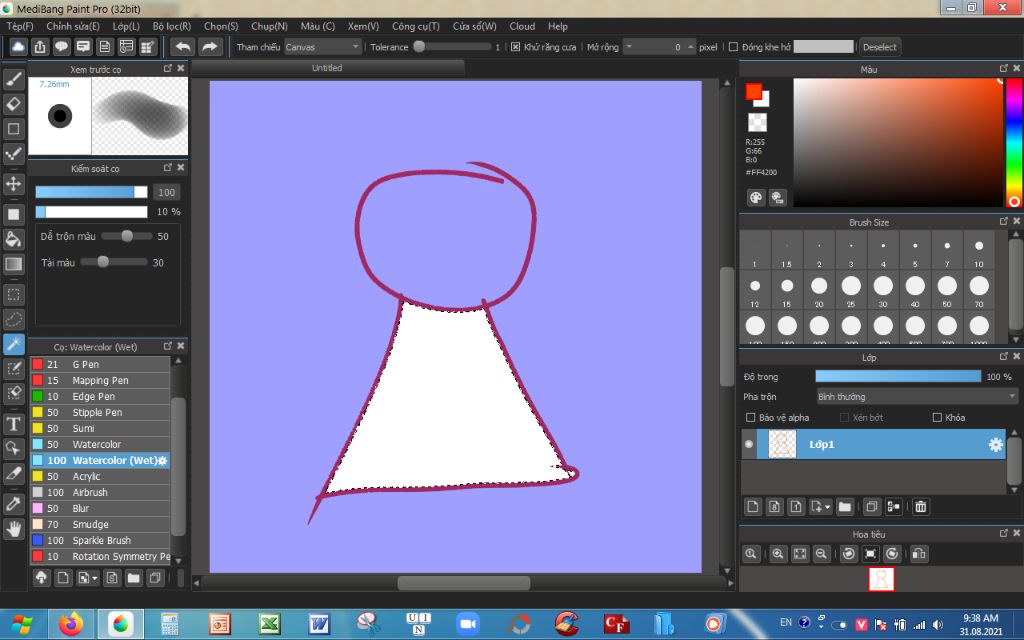The height and width of the screenshot is (640, 1024).
Task: Toggle the Khử răng cưa checkbox
Action: pos(515,47)
